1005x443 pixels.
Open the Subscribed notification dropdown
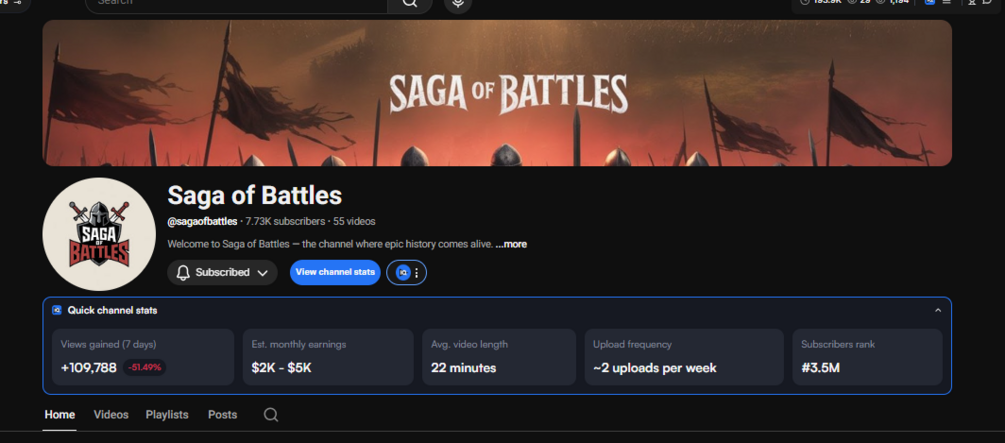(222, 272)
